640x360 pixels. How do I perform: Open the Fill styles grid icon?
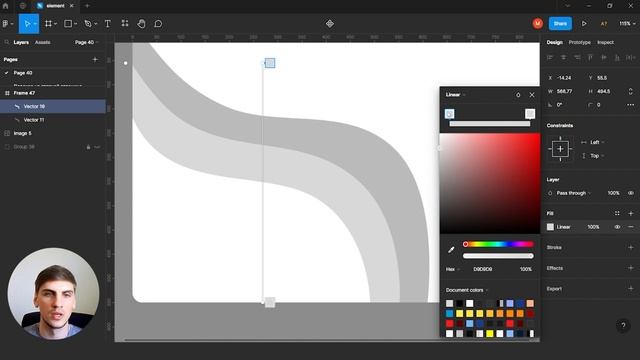[617, 213]
